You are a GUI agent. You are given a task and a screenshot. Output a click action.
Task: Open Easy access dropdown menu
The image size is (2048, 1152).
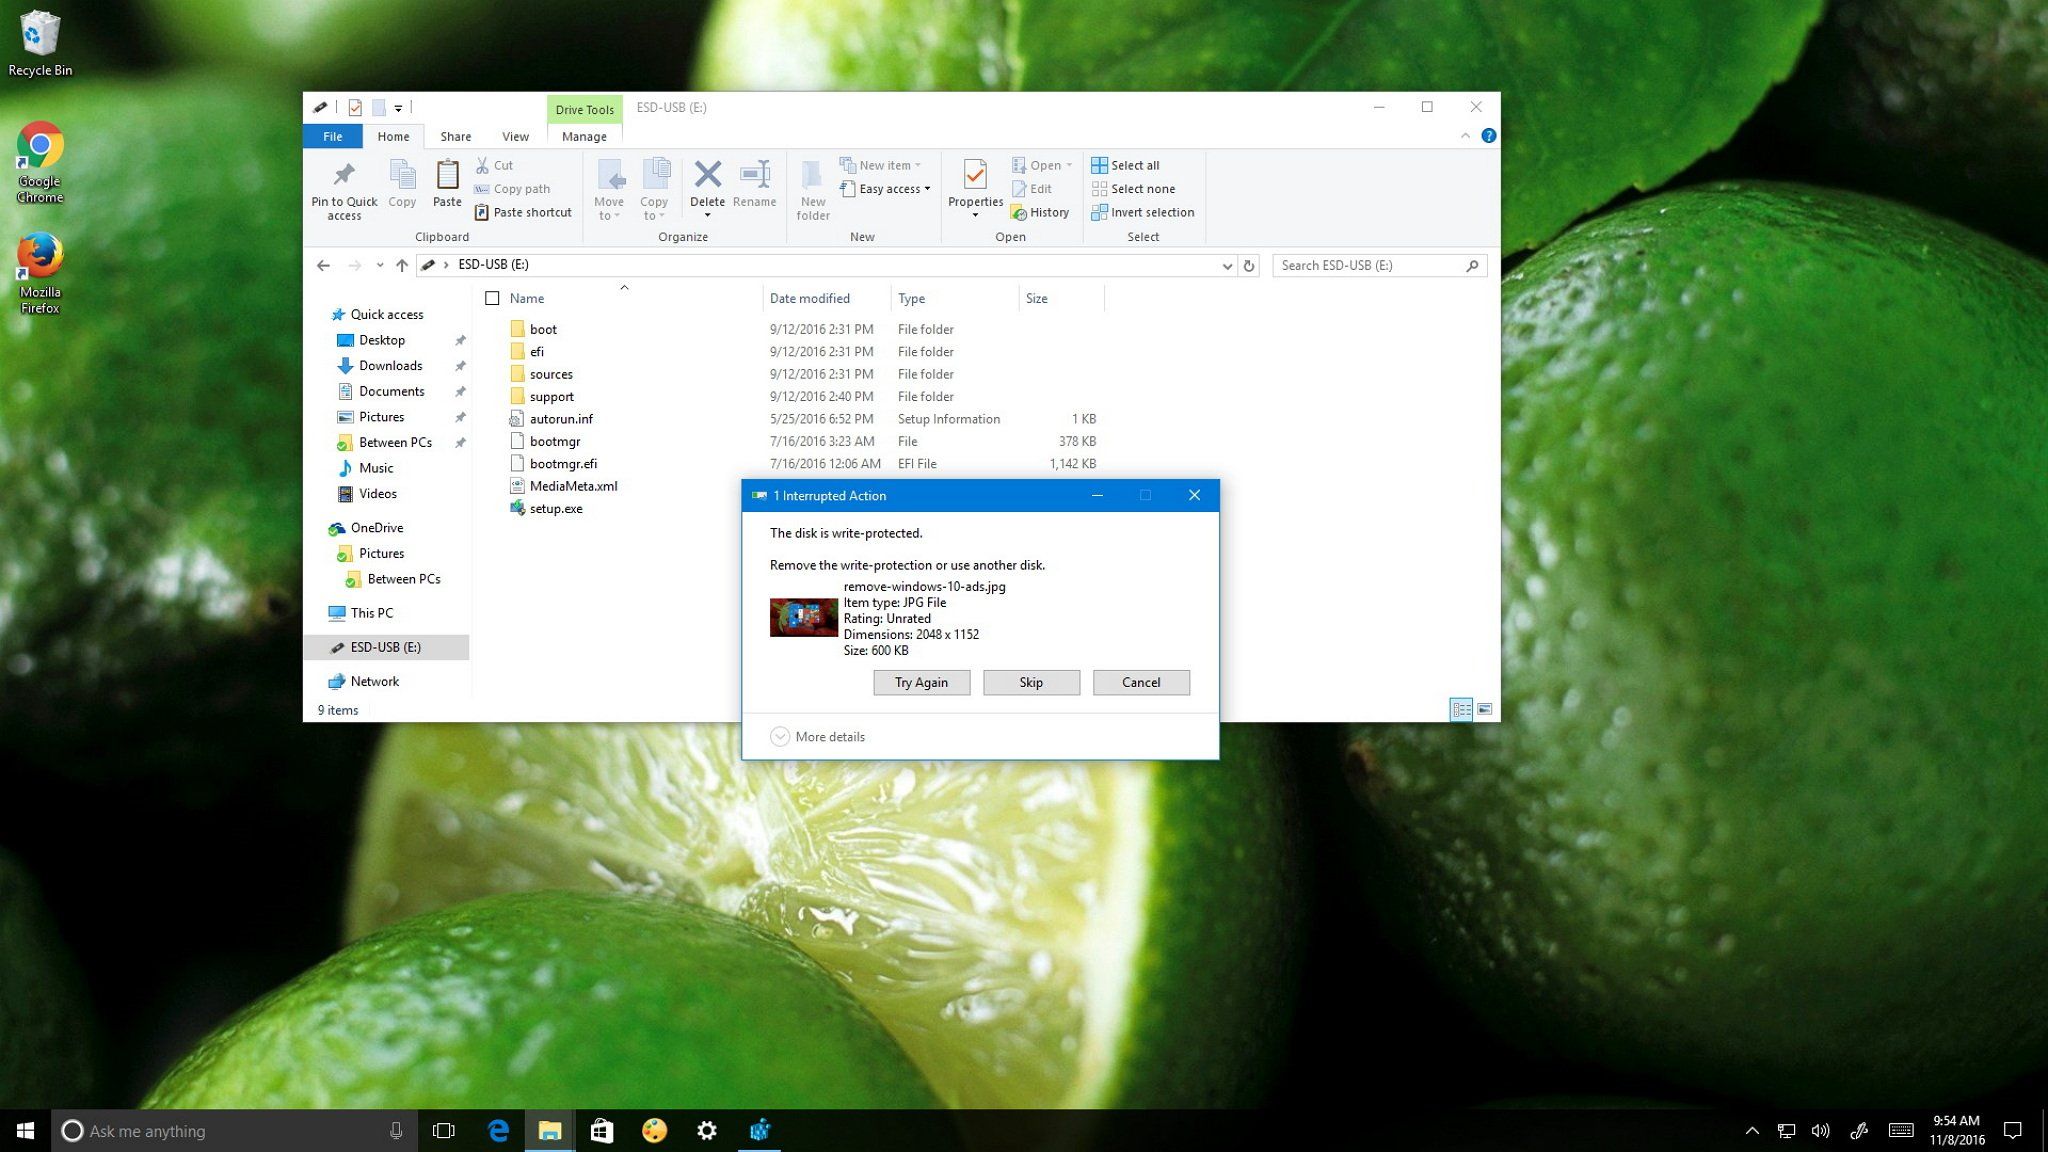(886, 189)
